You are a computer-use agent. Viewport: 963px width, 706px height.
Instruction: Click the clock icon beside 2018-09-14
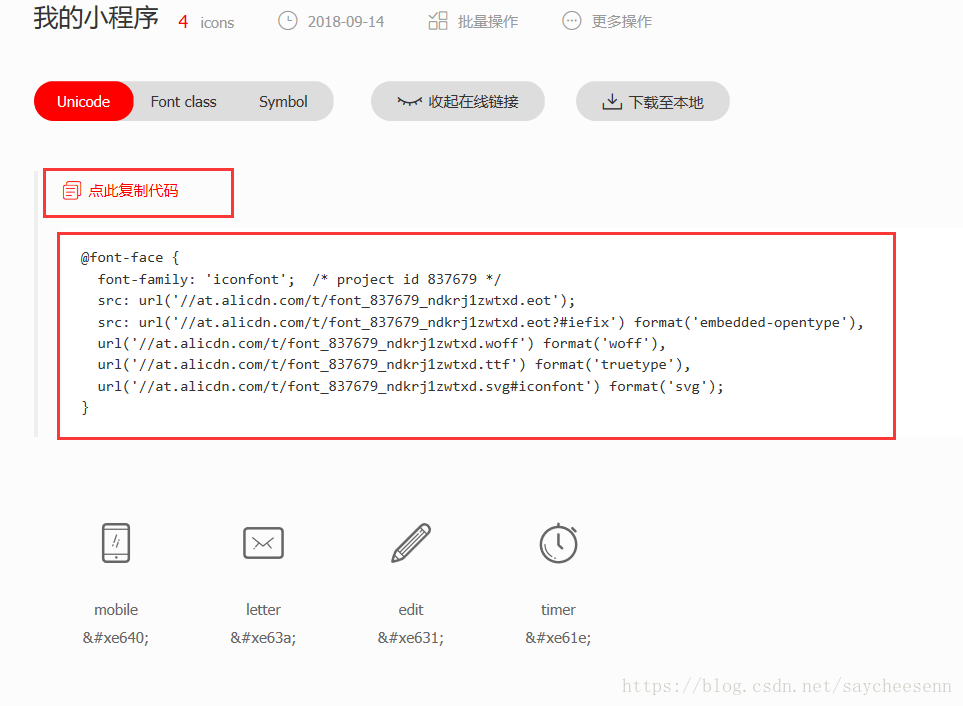pyautogui.click(x=287, y=21)
